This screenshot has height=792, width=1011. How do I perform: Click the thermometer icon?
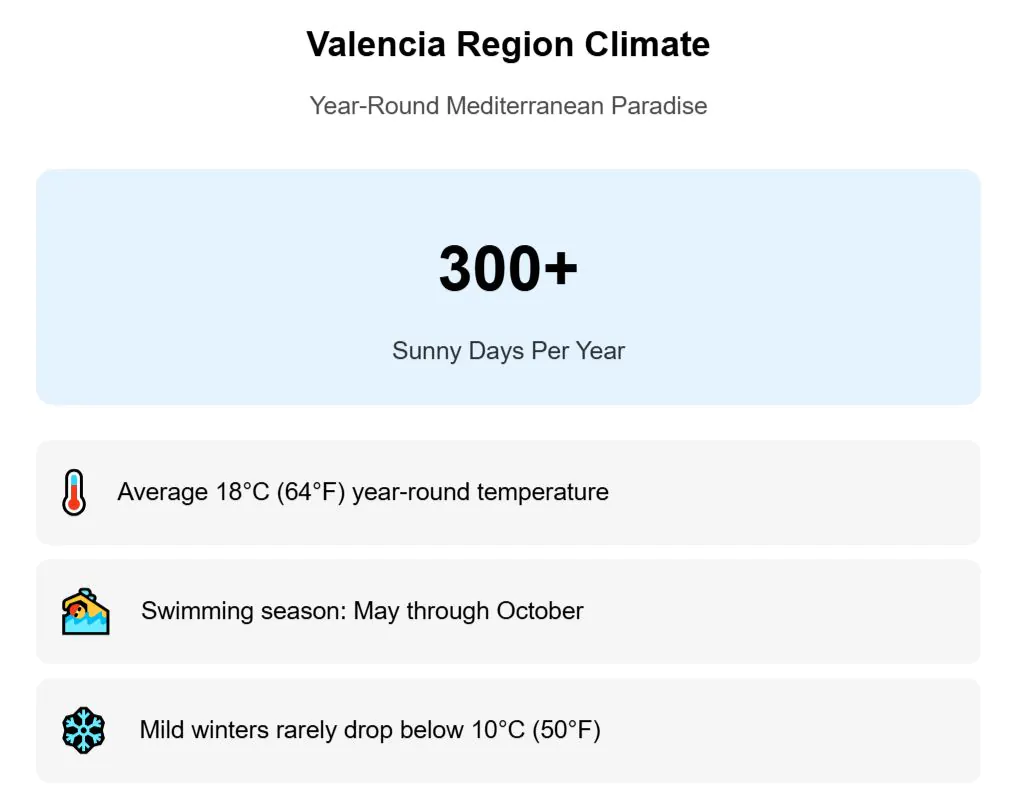click(x=74, y=492)
